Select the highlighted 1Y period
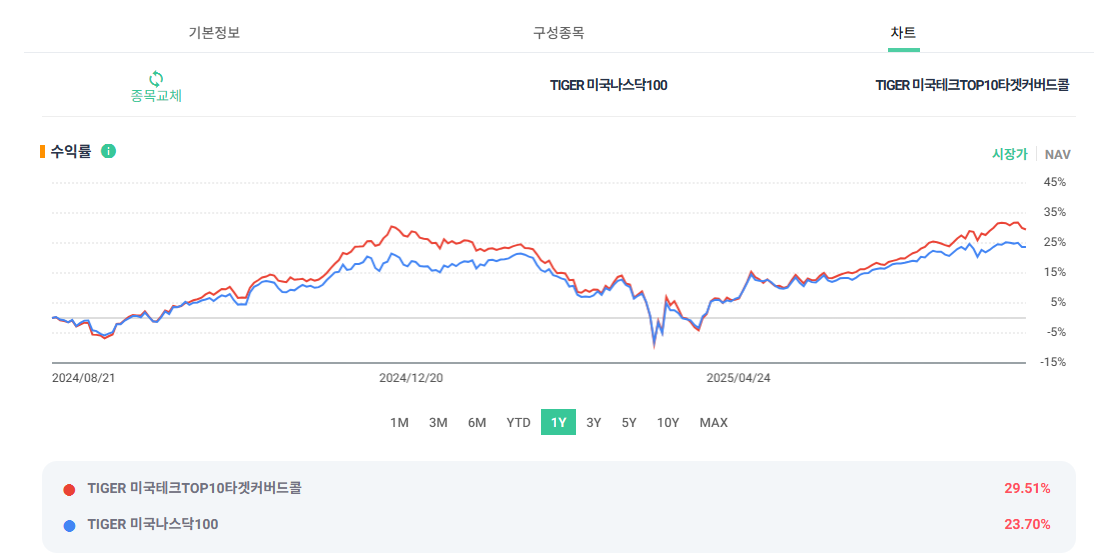The width and height of the screenshot is (1094, 555). click(558, 422)
